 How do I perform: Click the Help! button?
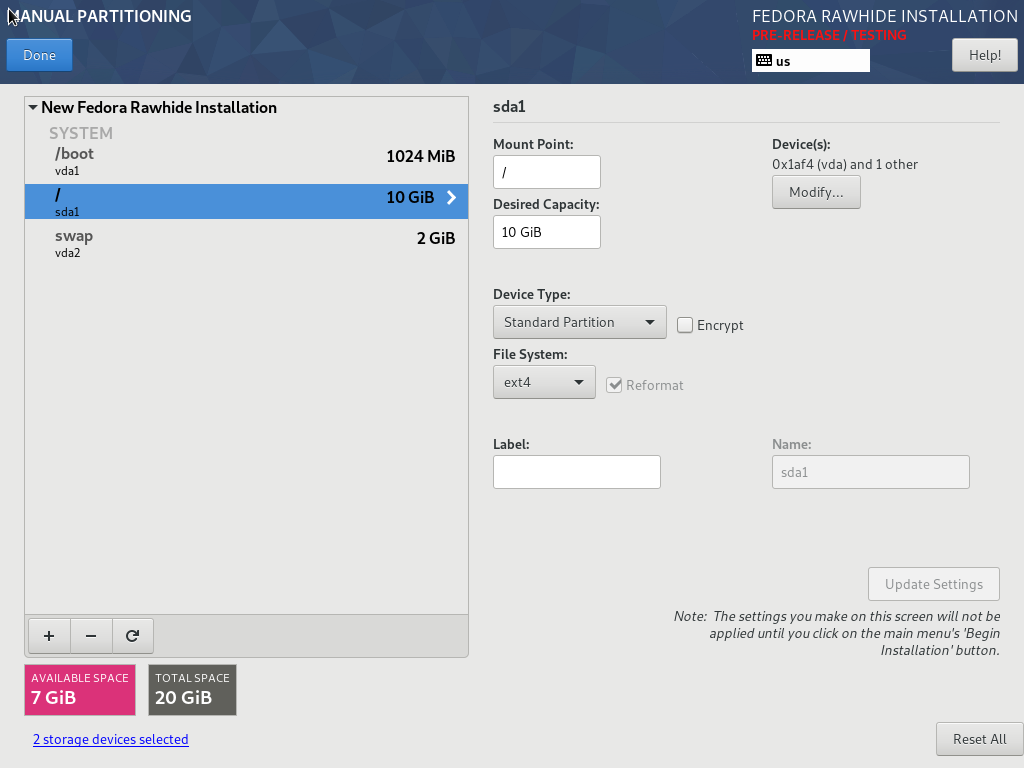(984, 56)
